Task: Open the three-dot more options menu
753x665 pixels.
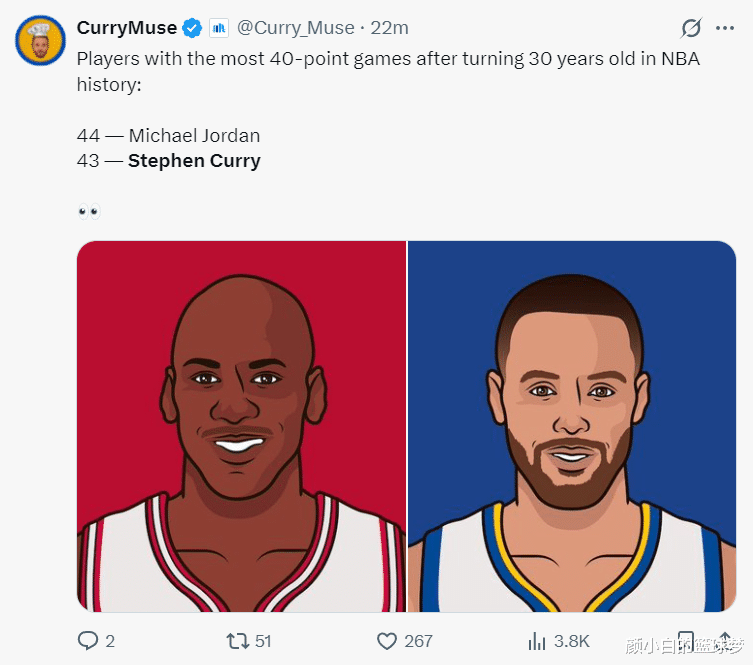Action: pos(725,28)
